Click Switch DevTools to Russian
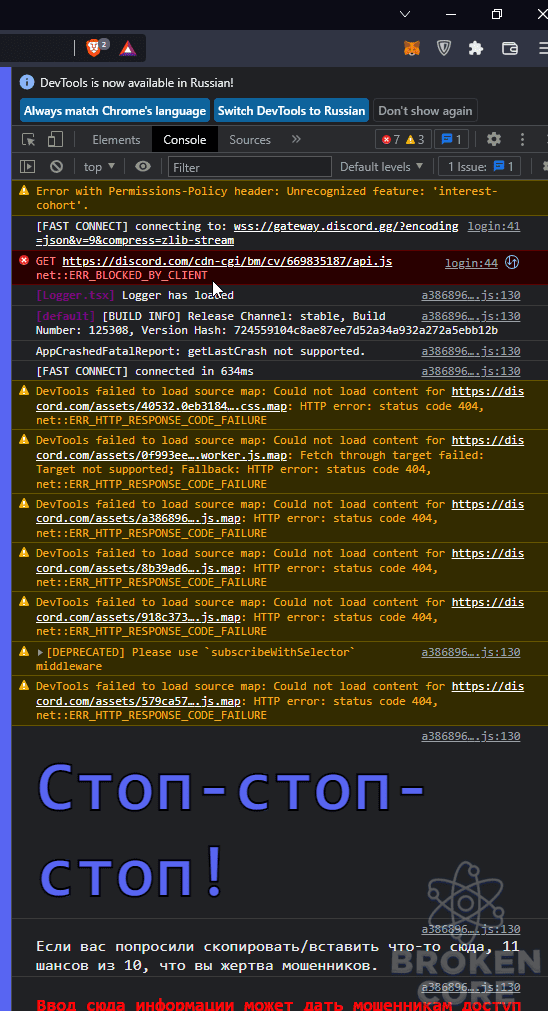 291,111
